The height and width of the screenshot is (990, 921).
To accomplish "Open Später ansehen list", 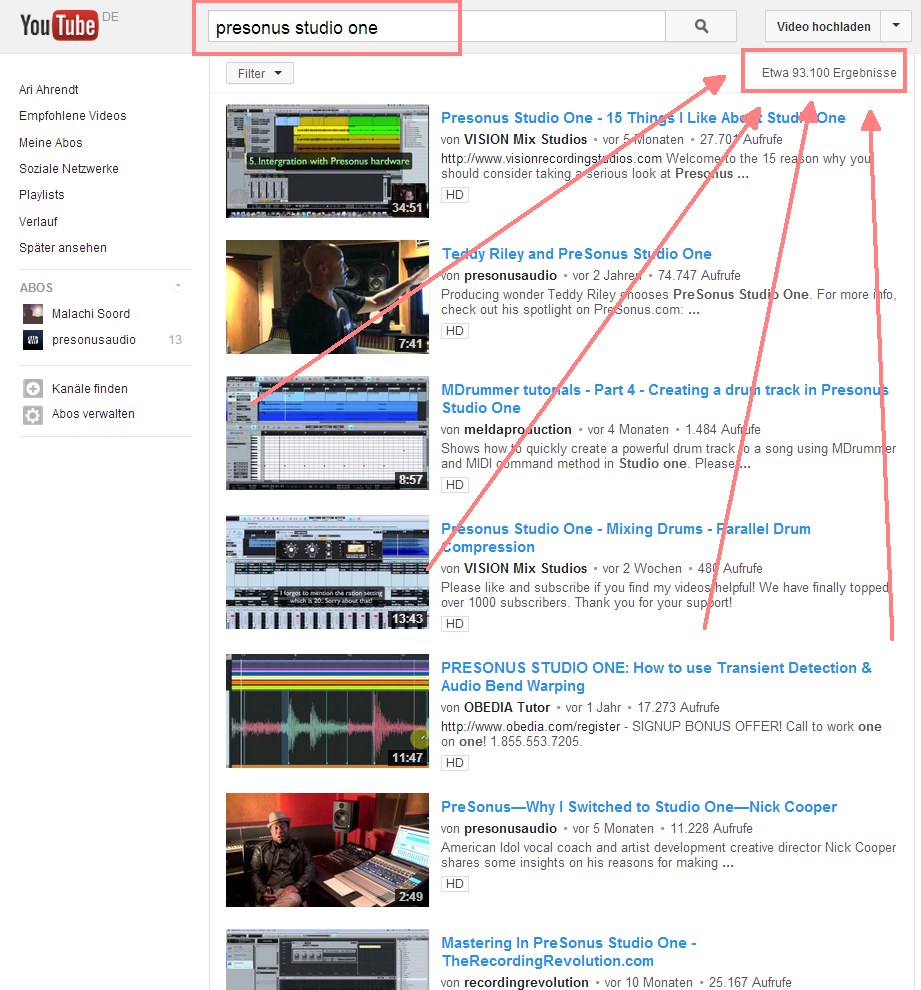I will coord(62,248).
